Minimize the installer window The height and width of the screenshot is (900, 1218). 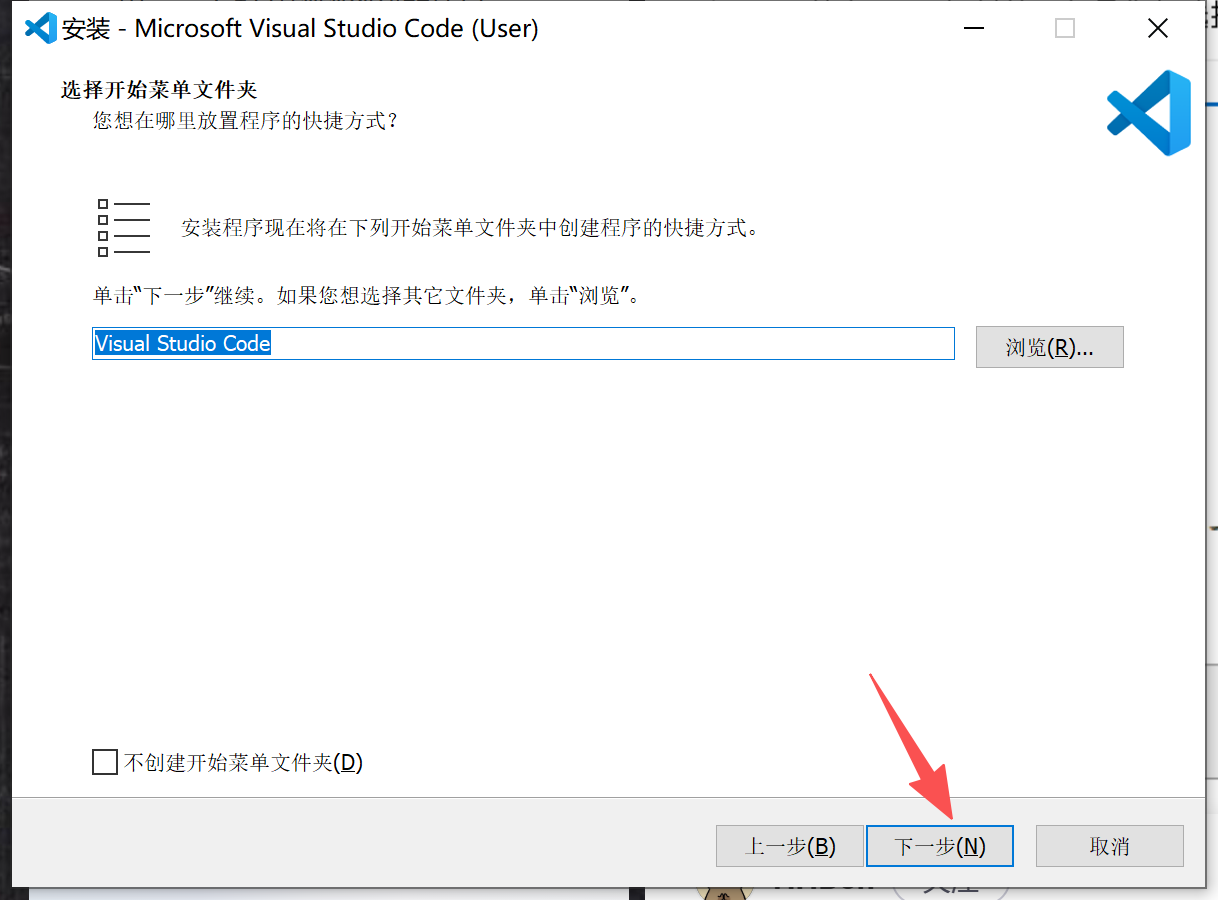[973, 28]
